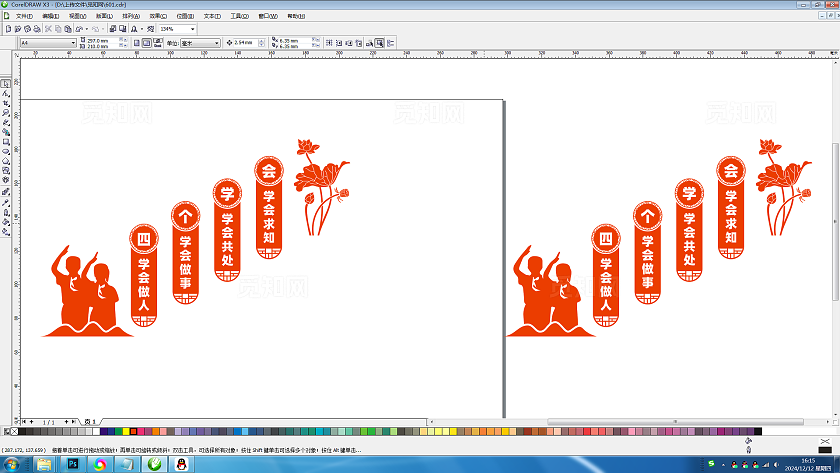The height and width of the screenshot is (473, 840).
Task: Open the zoom level 134% dropdown
Action: pos(190,29)
